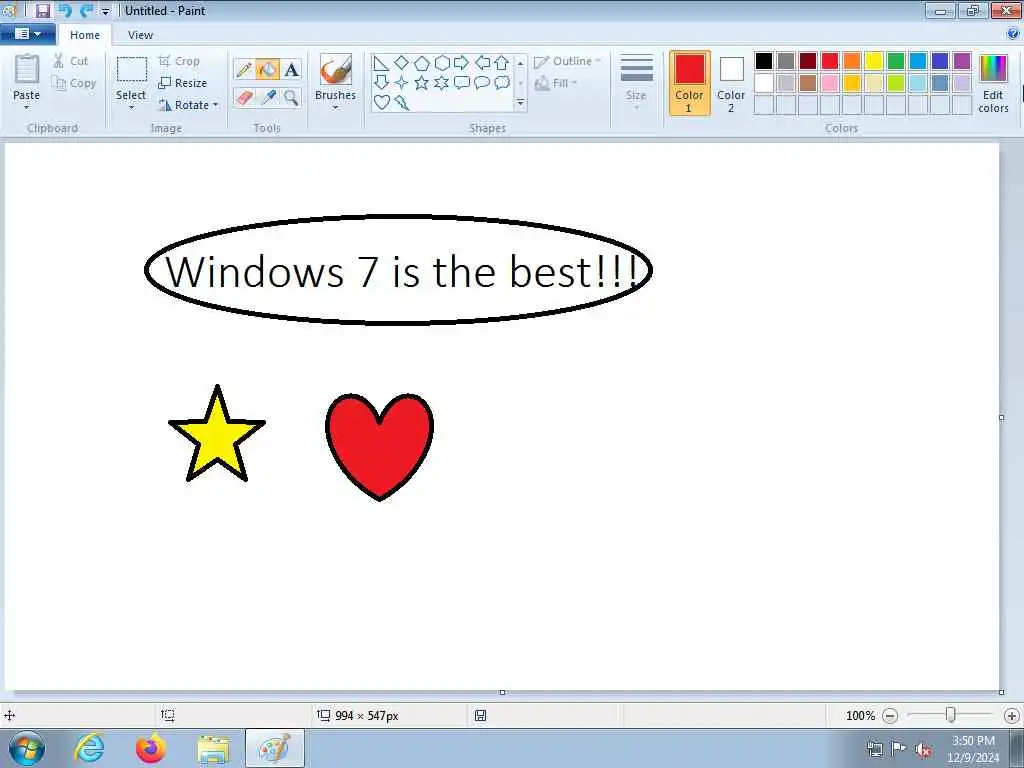This screenshot has height=768, width=1024.
Task: Choose the hexagon shape
Action: click(x=442, y=63)
